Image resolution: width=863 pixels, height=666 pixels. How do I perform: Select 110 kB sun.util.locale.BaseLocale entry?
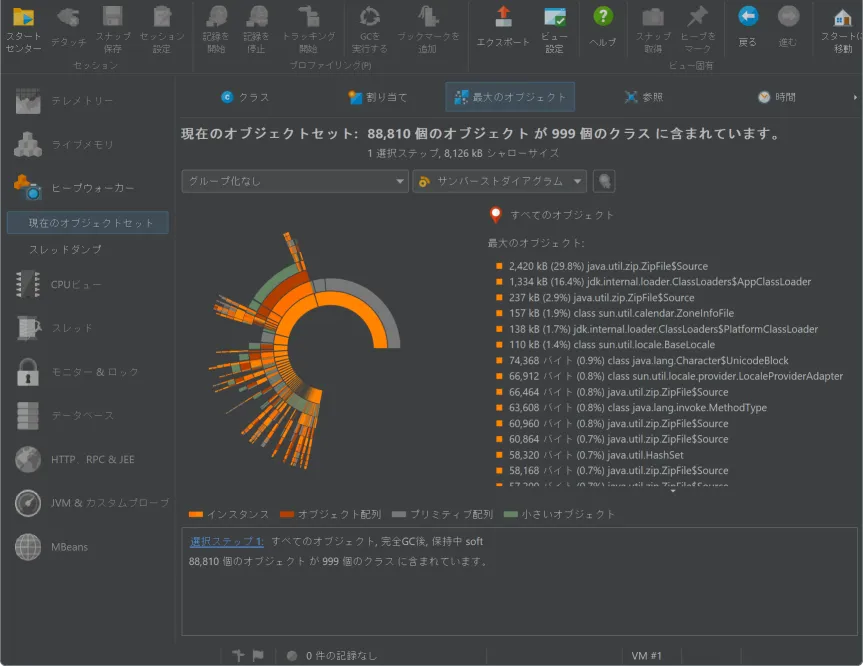coord(605,345)
